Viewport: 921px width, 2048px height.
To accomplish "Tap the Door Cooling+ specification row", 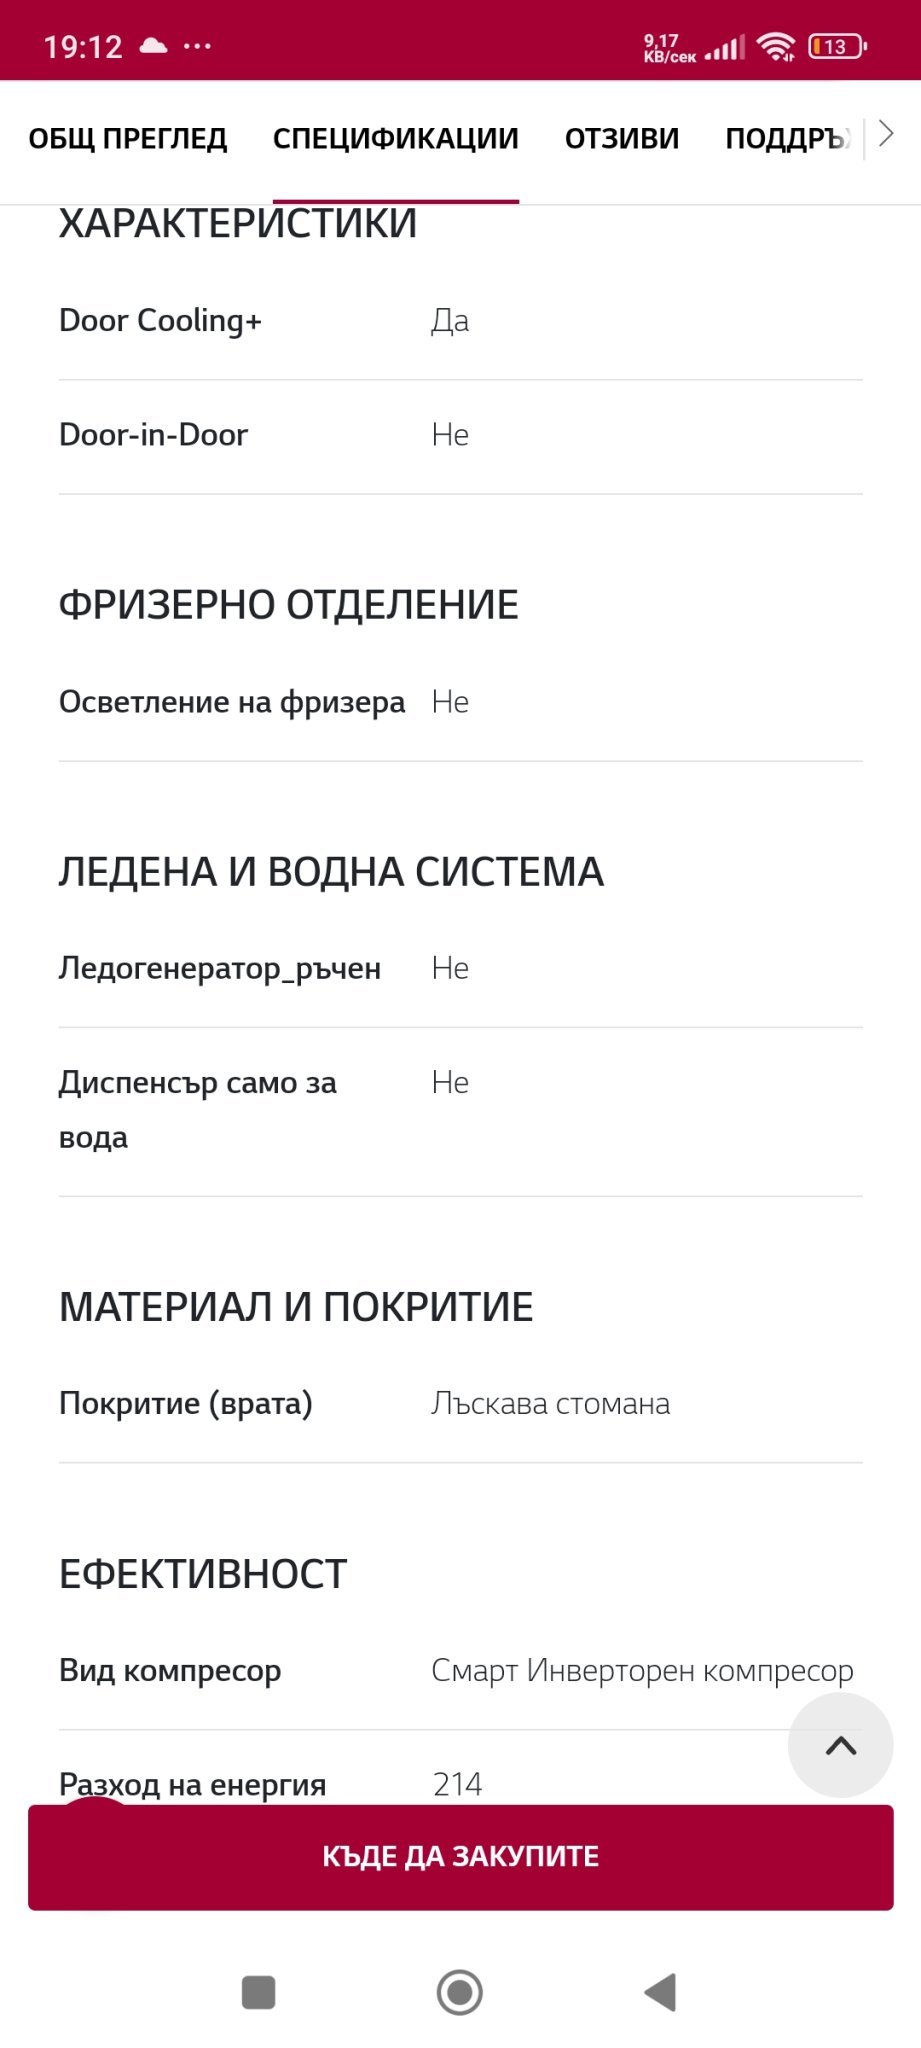I will tap(460, 321).
